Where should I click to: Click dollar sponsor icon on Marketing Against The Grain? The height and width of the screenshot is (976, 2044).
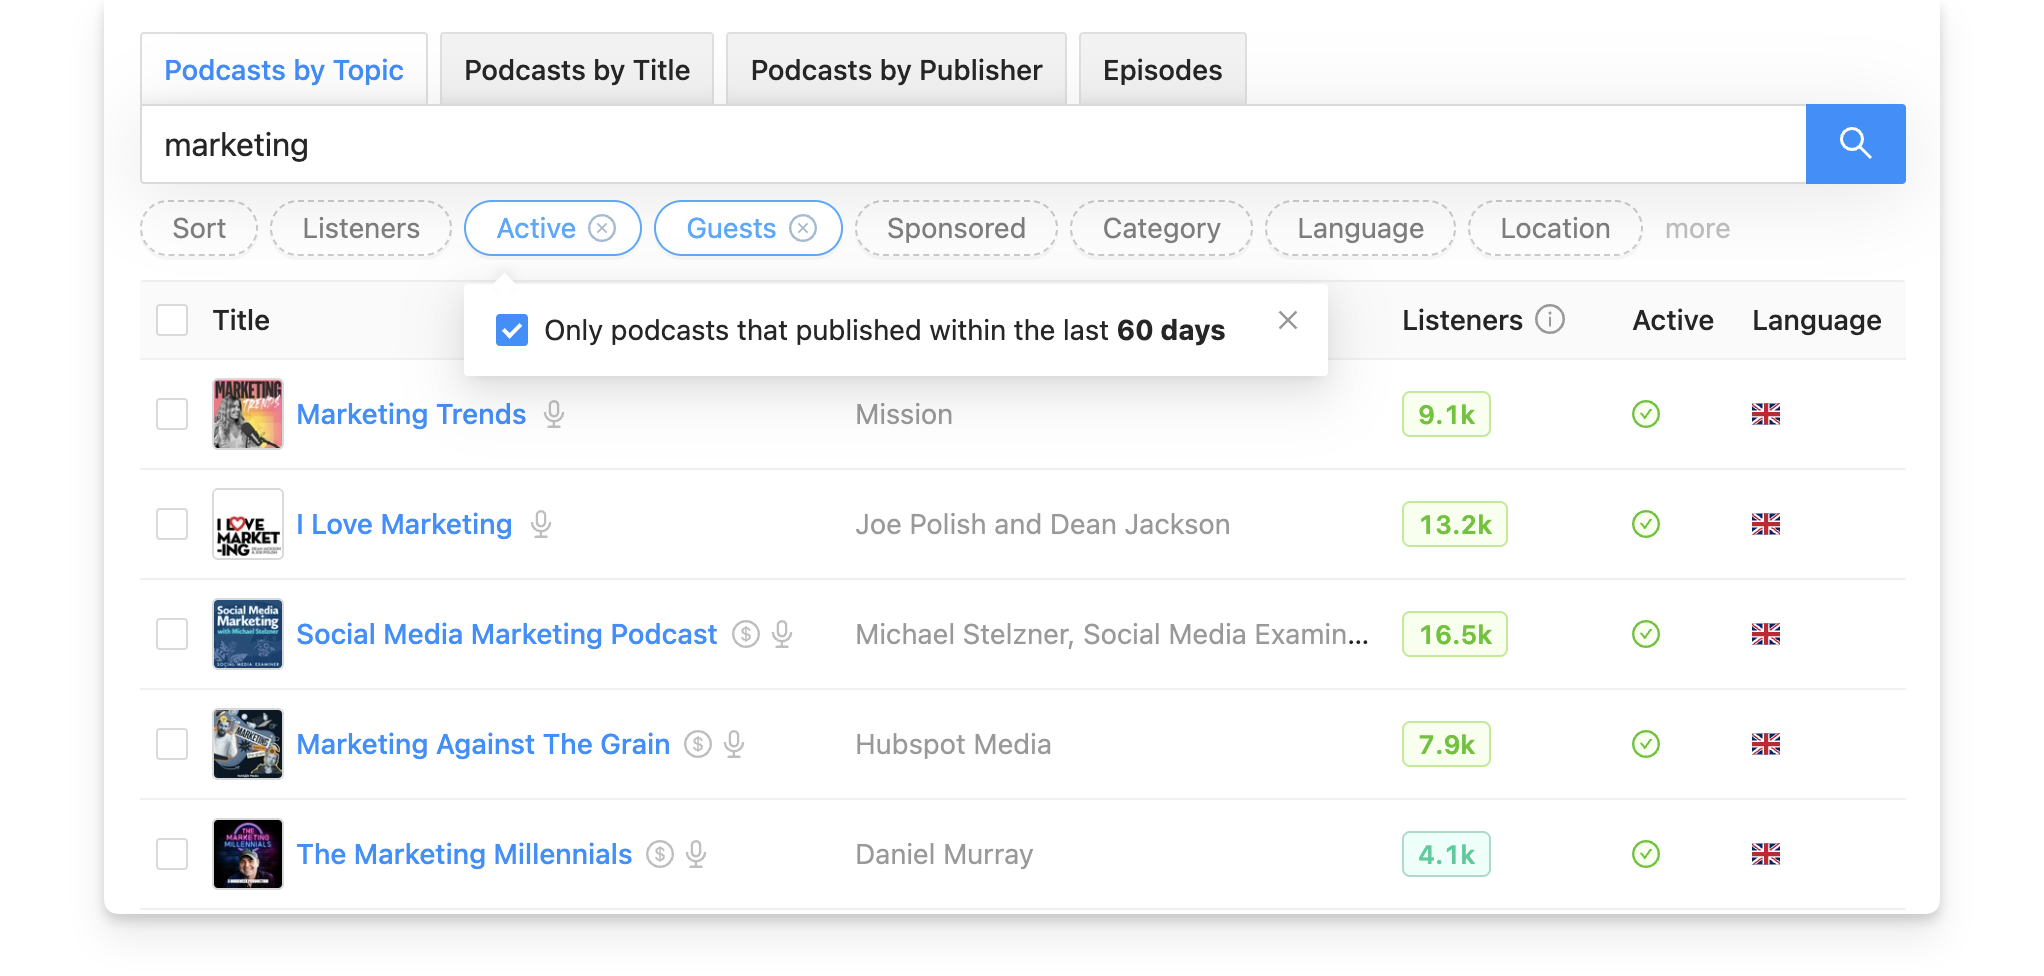click(x=698, y=744)
